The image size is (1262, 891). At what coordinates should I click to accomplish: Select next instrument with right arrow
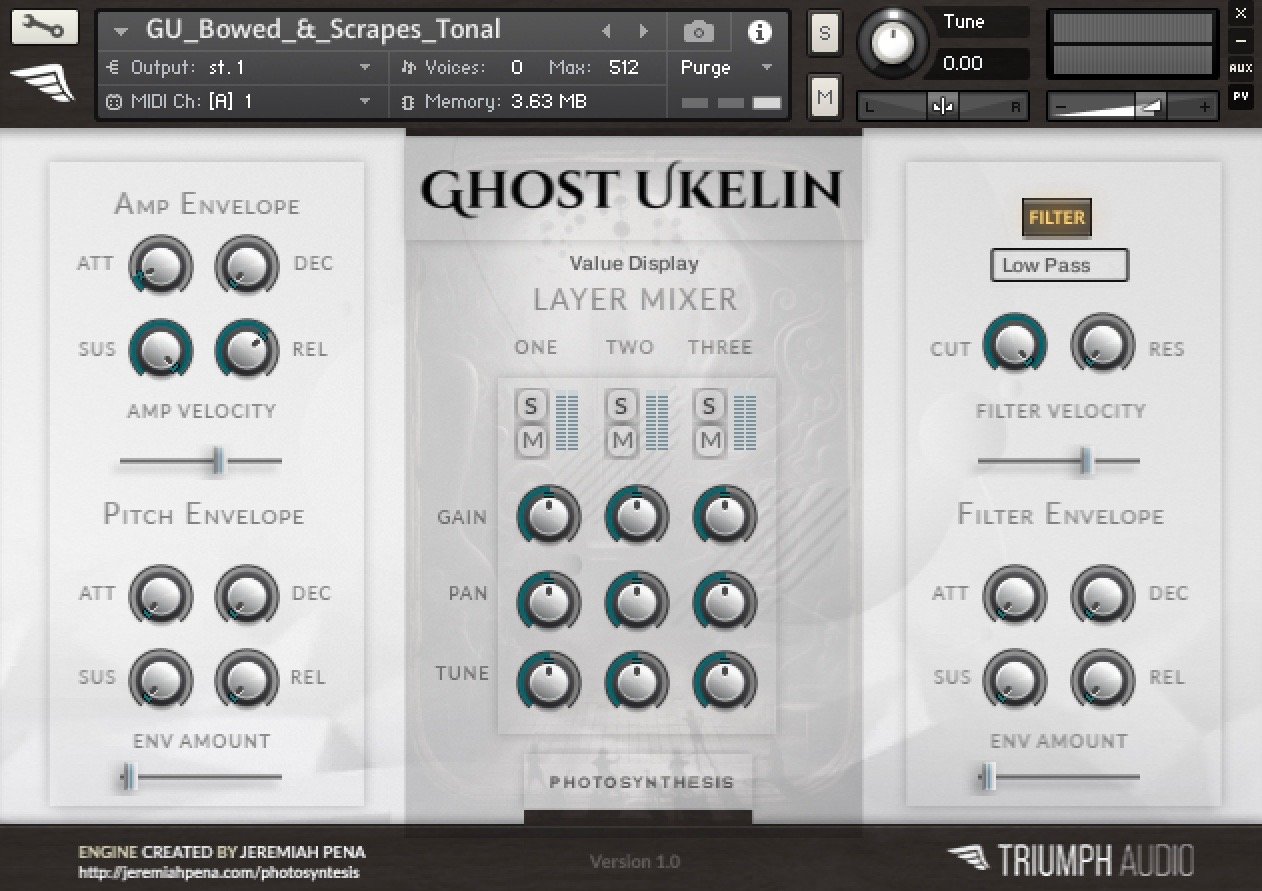tap(644, 32)
